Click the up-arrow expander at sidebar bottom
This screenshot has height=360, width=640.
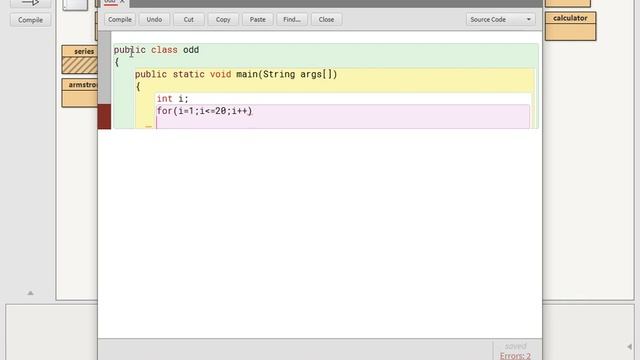[x=30, y=293]
